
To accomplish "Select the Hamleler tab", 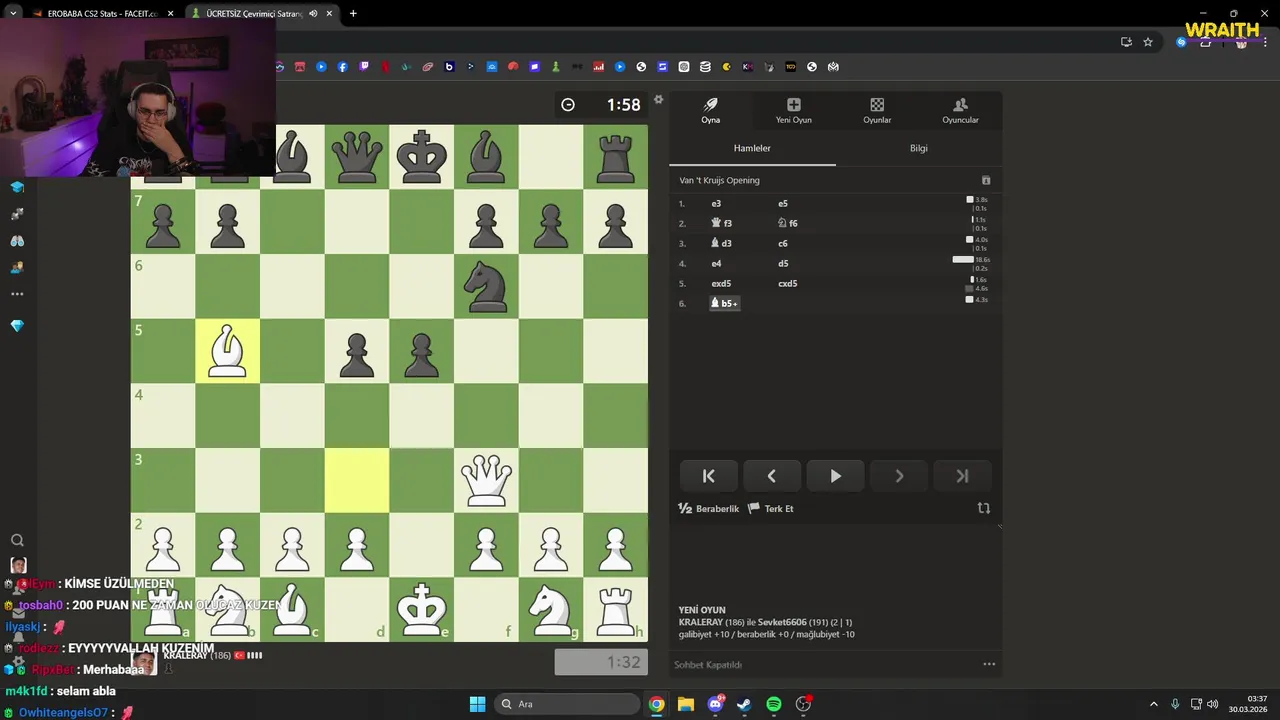I will pos(752,148).
